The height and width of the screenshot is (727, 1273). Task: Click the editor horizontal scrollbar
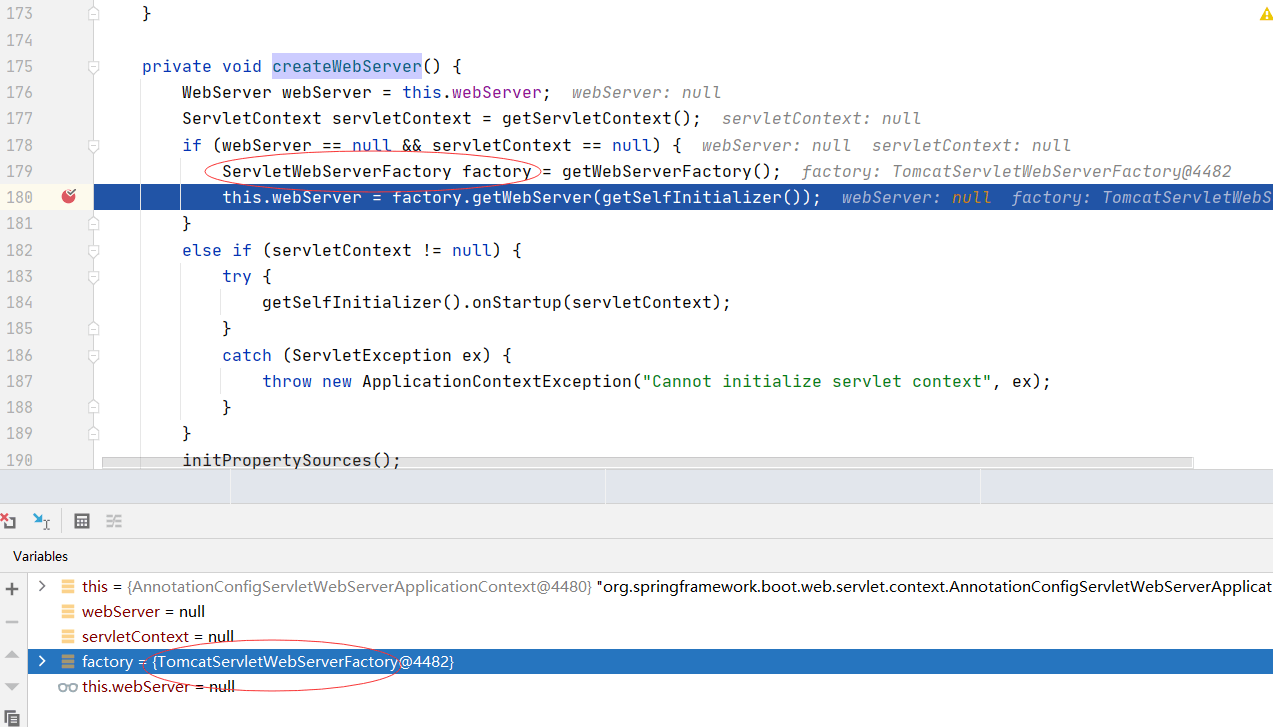point(646,462)
